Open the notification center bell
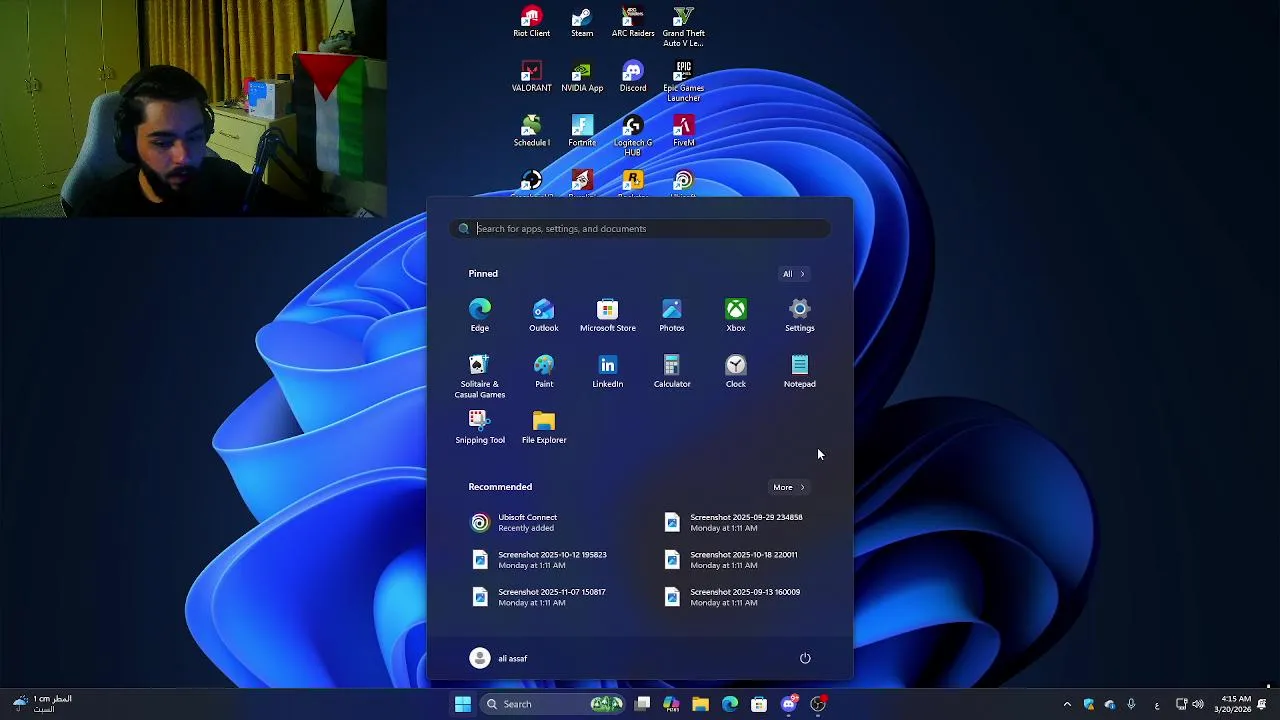Screen dimensions: 1280x720 point(1262,704)
